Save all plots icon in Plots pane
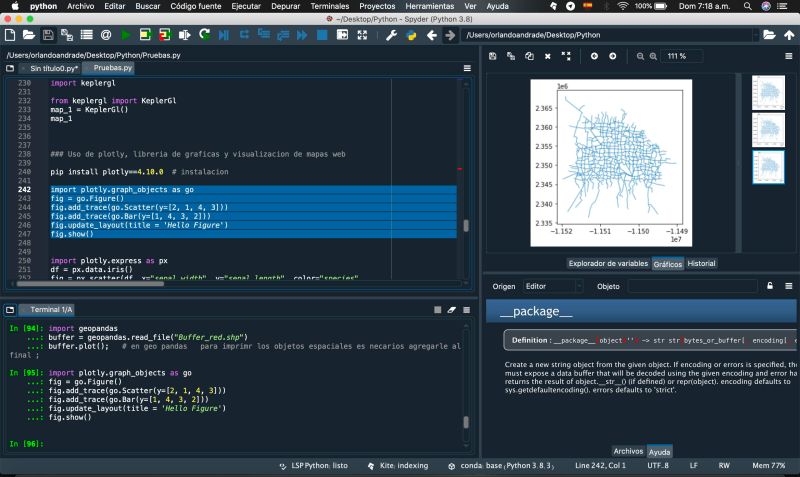 tap(511, 56)
